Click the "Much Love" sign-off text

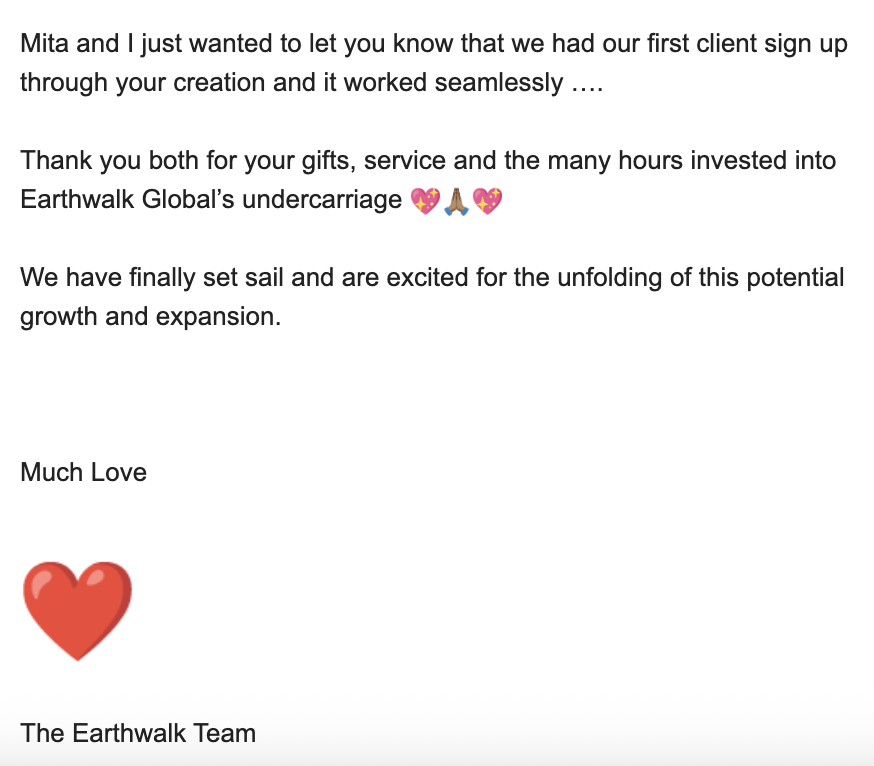tap(83, 472)
